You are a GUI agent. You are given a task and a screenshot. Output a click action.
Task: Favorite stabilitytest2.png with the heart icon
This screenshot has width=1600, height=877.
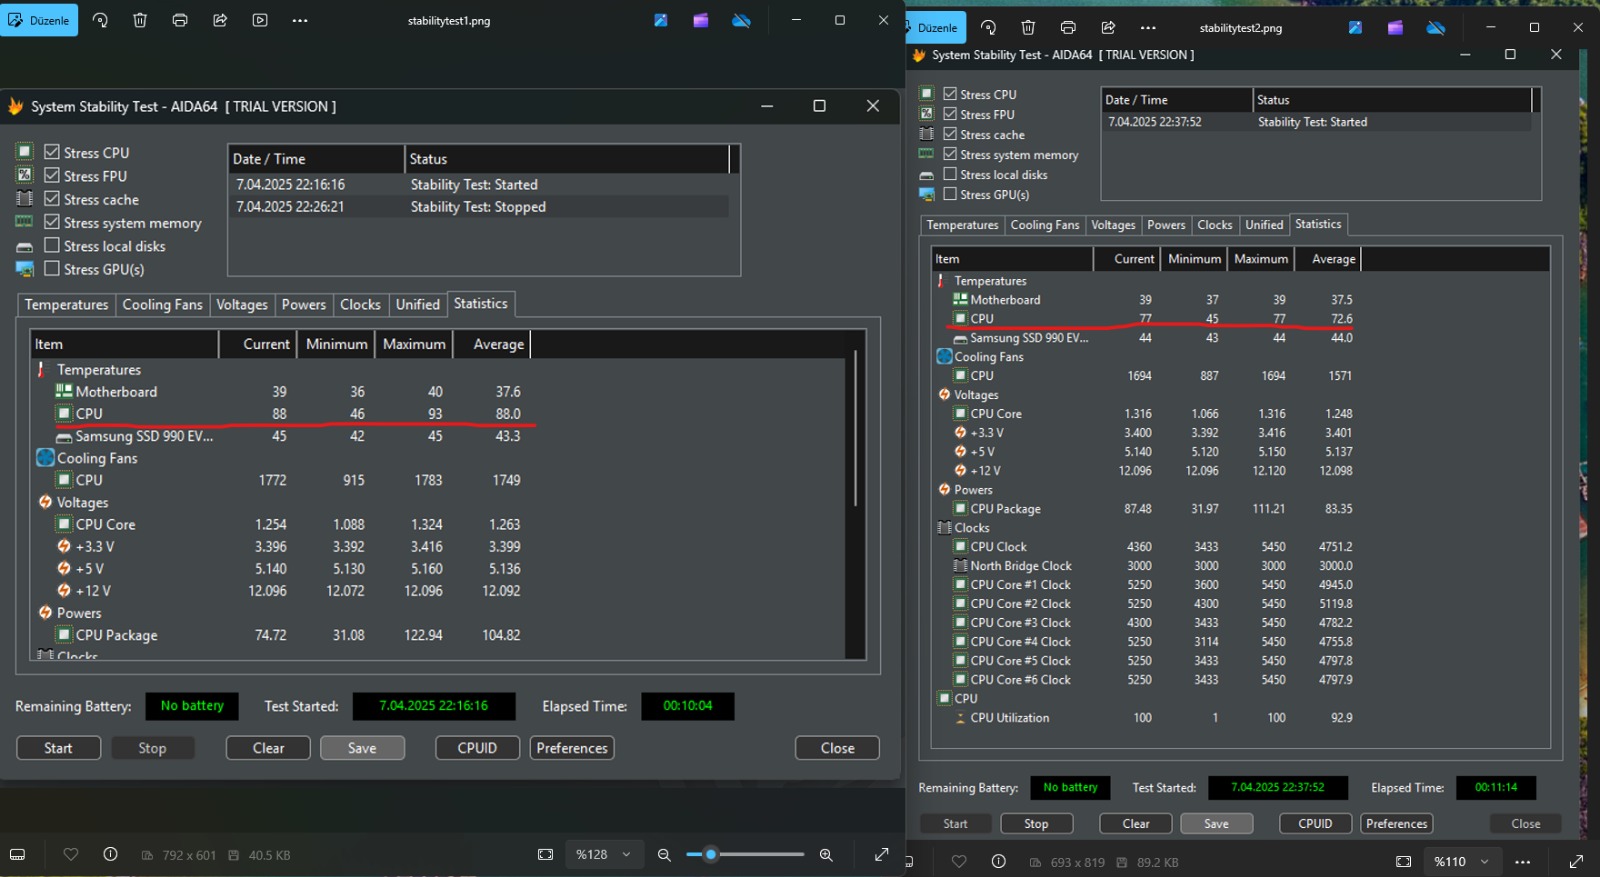click(x=959, y=861)
